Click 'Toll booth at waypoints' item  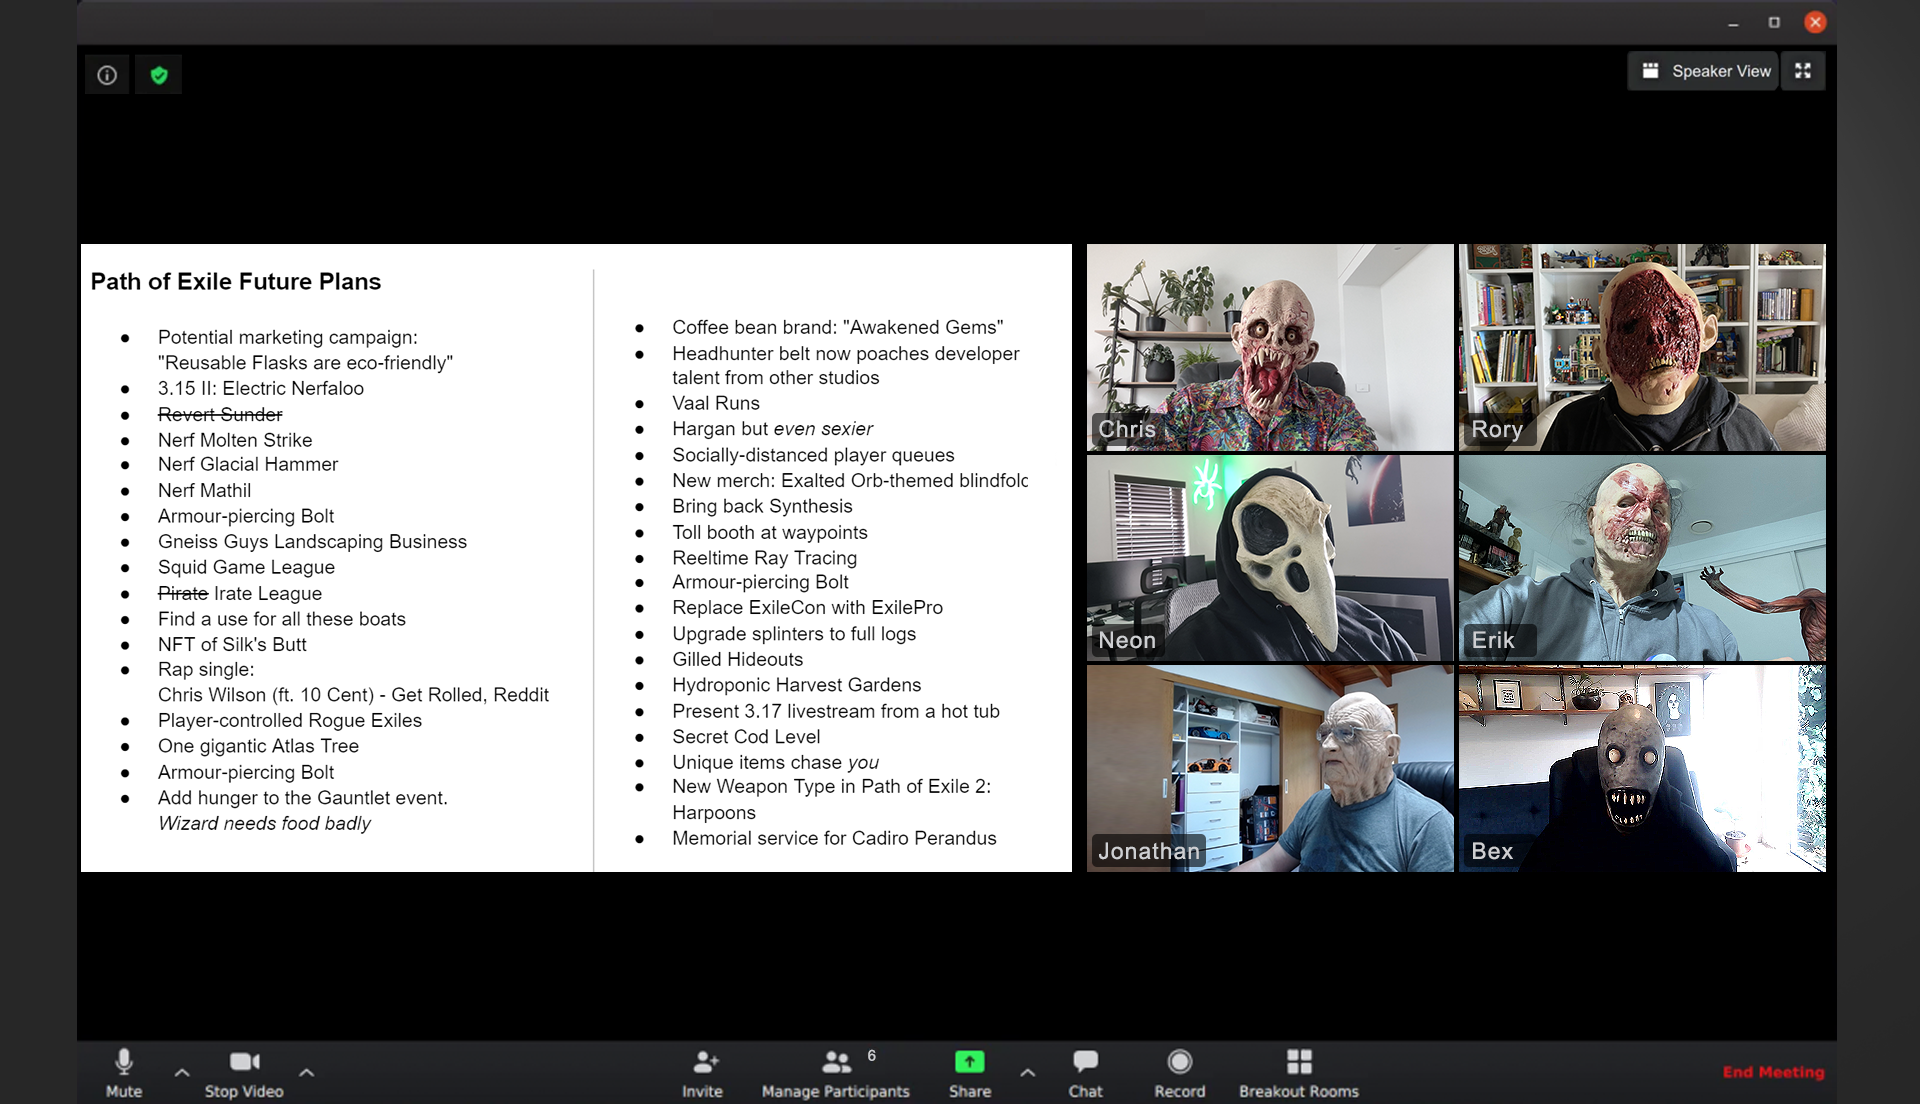coord(770,532)
